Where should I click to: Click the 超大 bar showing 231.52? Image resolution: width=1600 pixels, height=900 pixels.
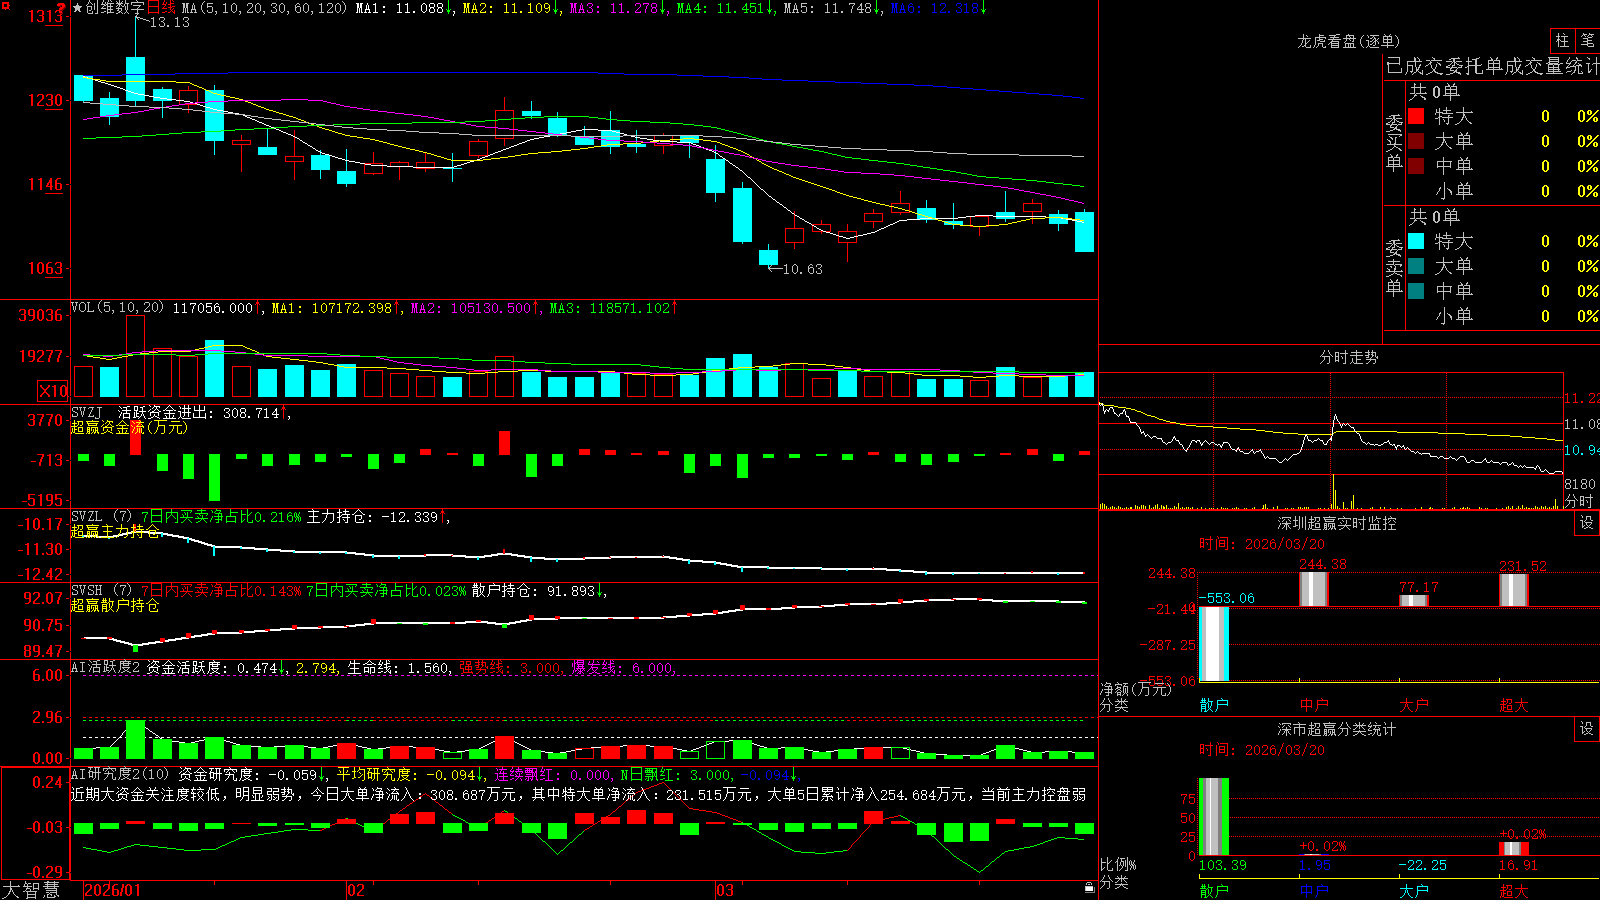click(1513, 590)
